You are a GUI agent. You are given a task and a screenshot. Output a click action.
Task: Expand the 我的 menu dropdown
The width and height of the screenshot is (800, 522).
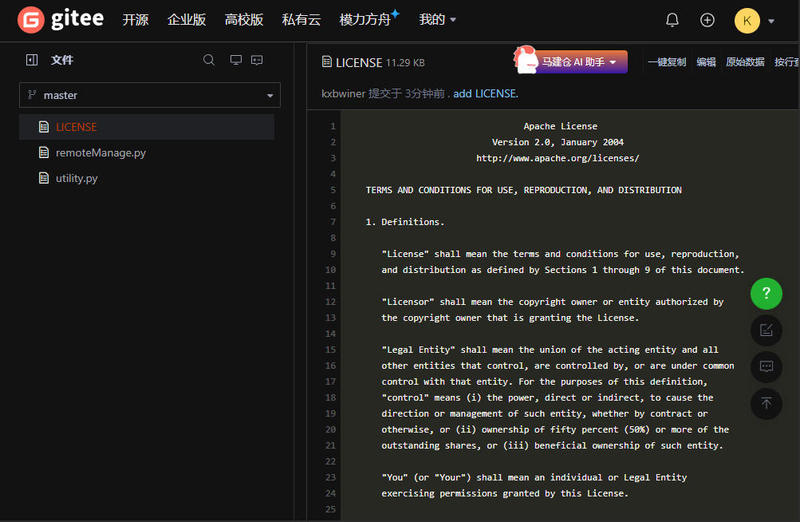click(437, 20)
